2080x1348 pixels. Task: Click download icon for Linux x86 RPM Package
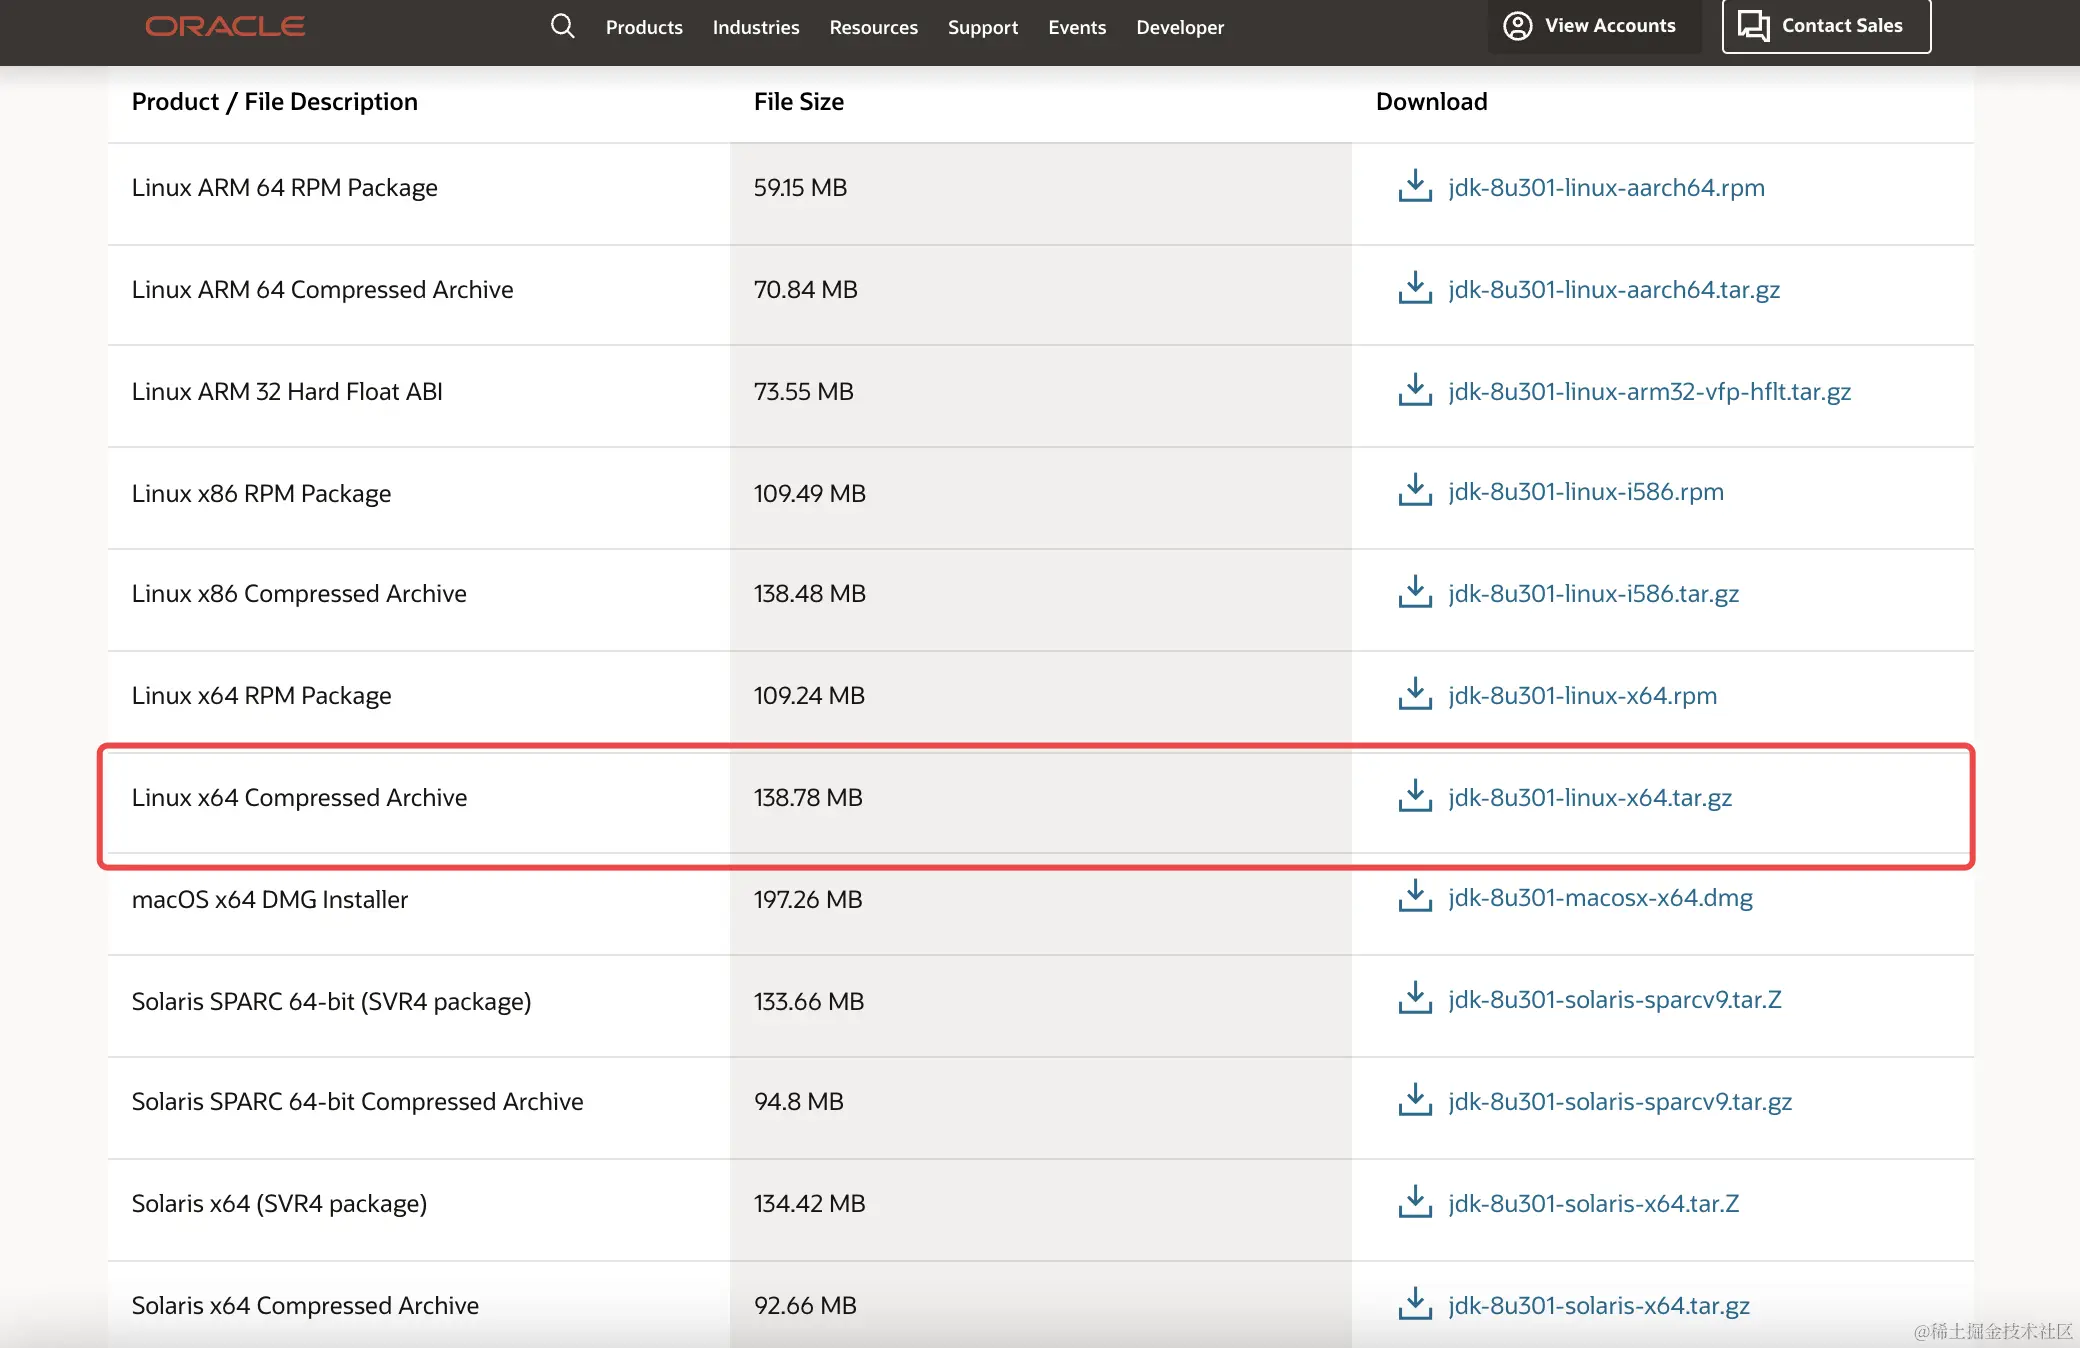[1414, 491]
